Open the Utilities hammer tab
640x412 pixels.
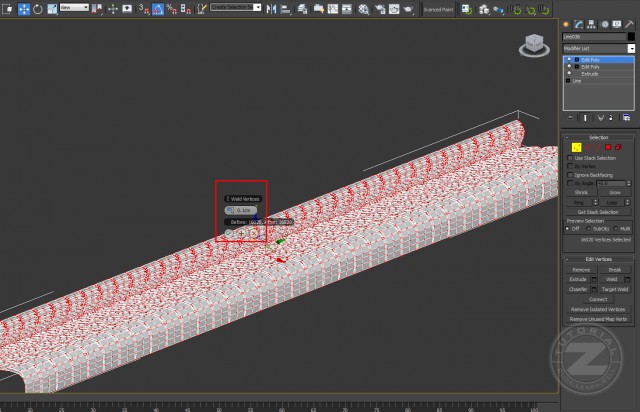click(x=629, y=24)
